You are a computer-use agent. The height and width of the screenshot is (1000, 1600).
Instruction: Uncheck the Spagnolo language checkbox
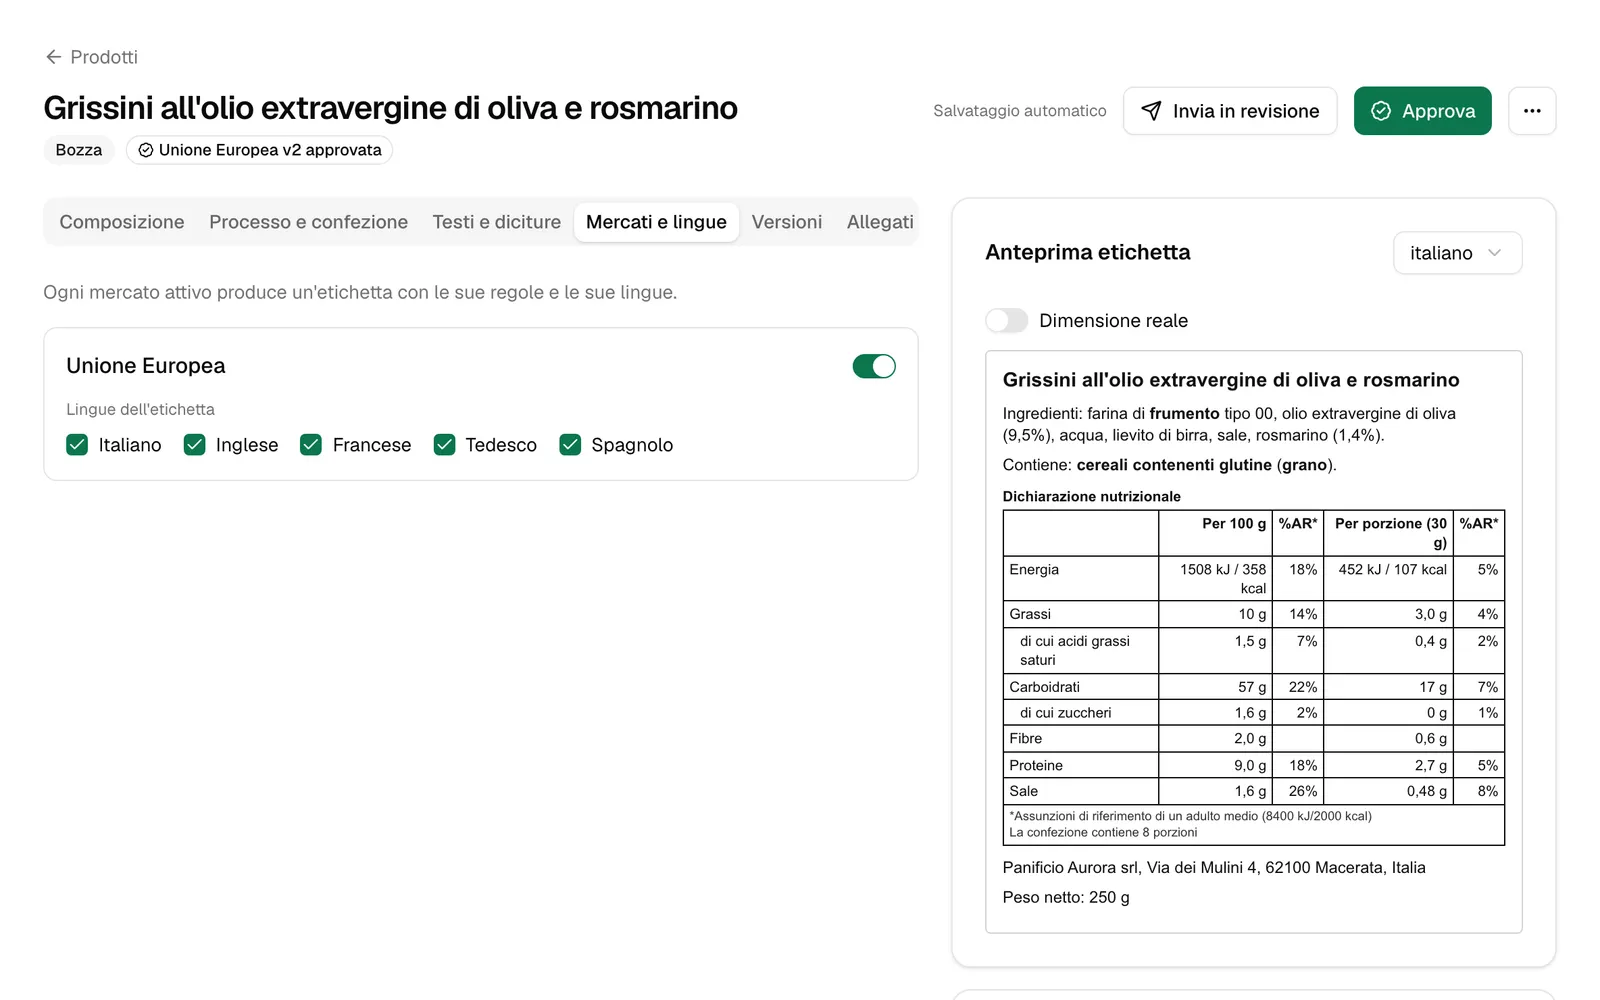(x=570, y=444)
